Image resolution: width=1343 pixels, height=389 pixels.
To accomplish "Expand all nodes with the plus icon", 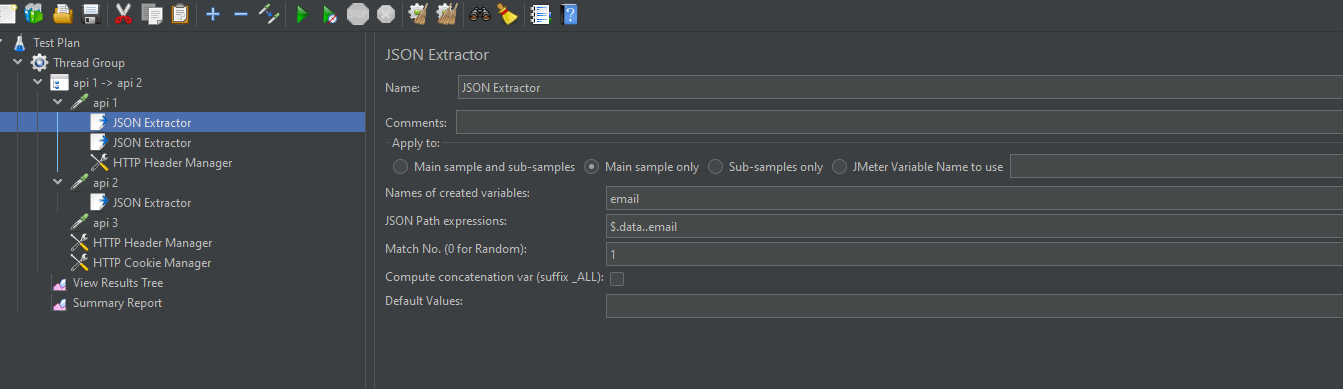I will point(212,14).
